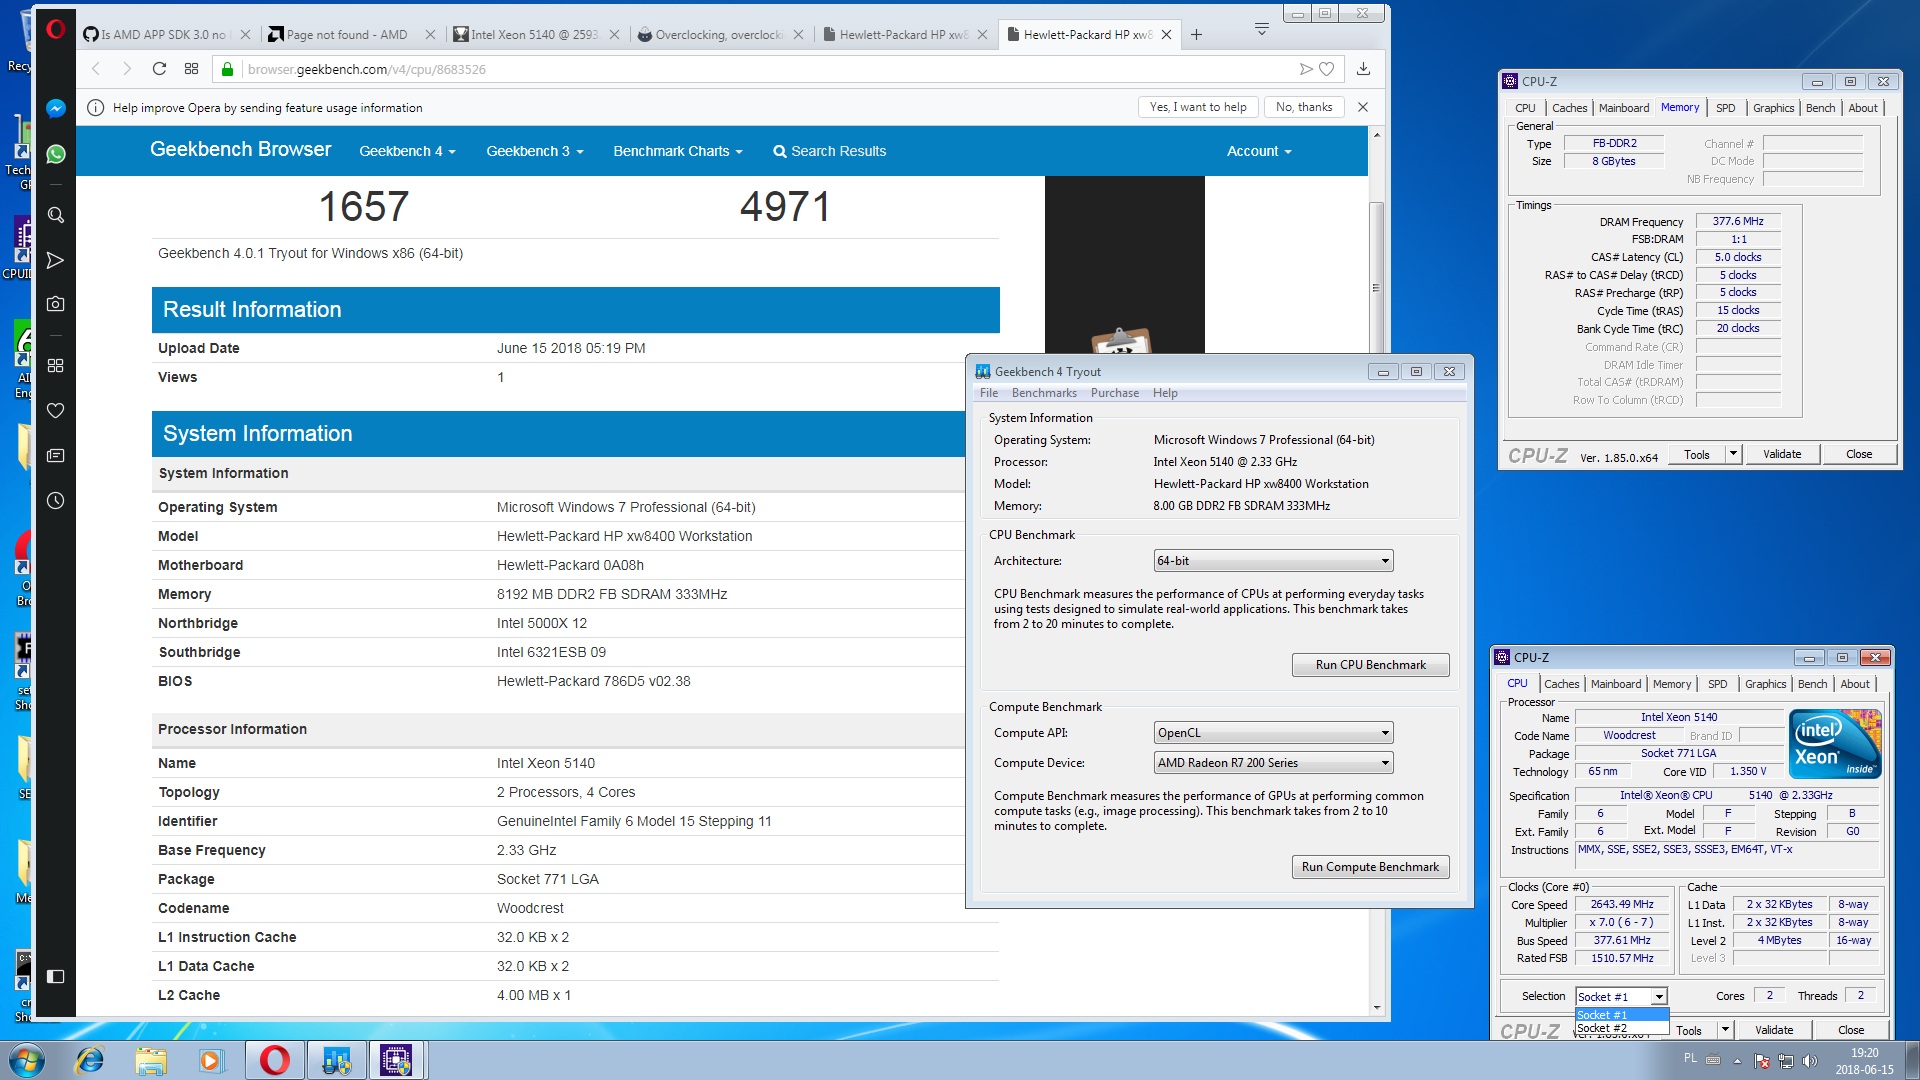Add page to bookmarks heart in address bar

[x=1327, y=69]
